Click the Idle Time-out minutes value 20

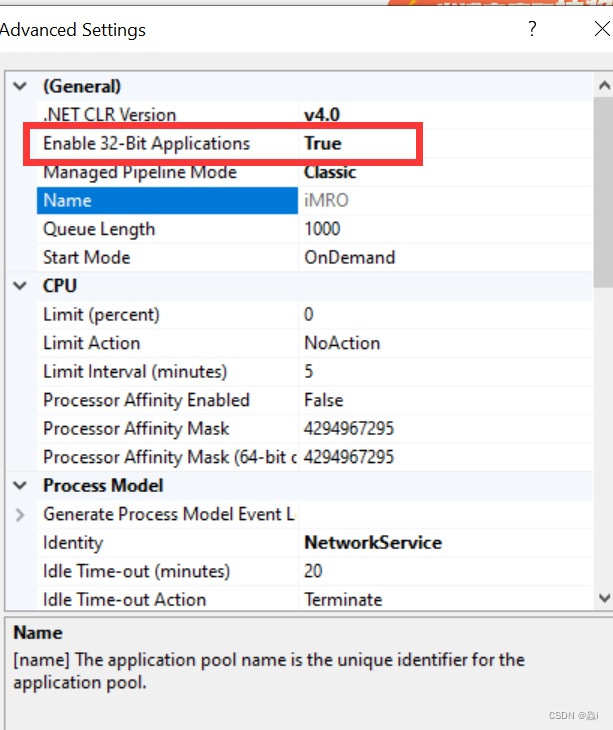[x=314, y=572]
